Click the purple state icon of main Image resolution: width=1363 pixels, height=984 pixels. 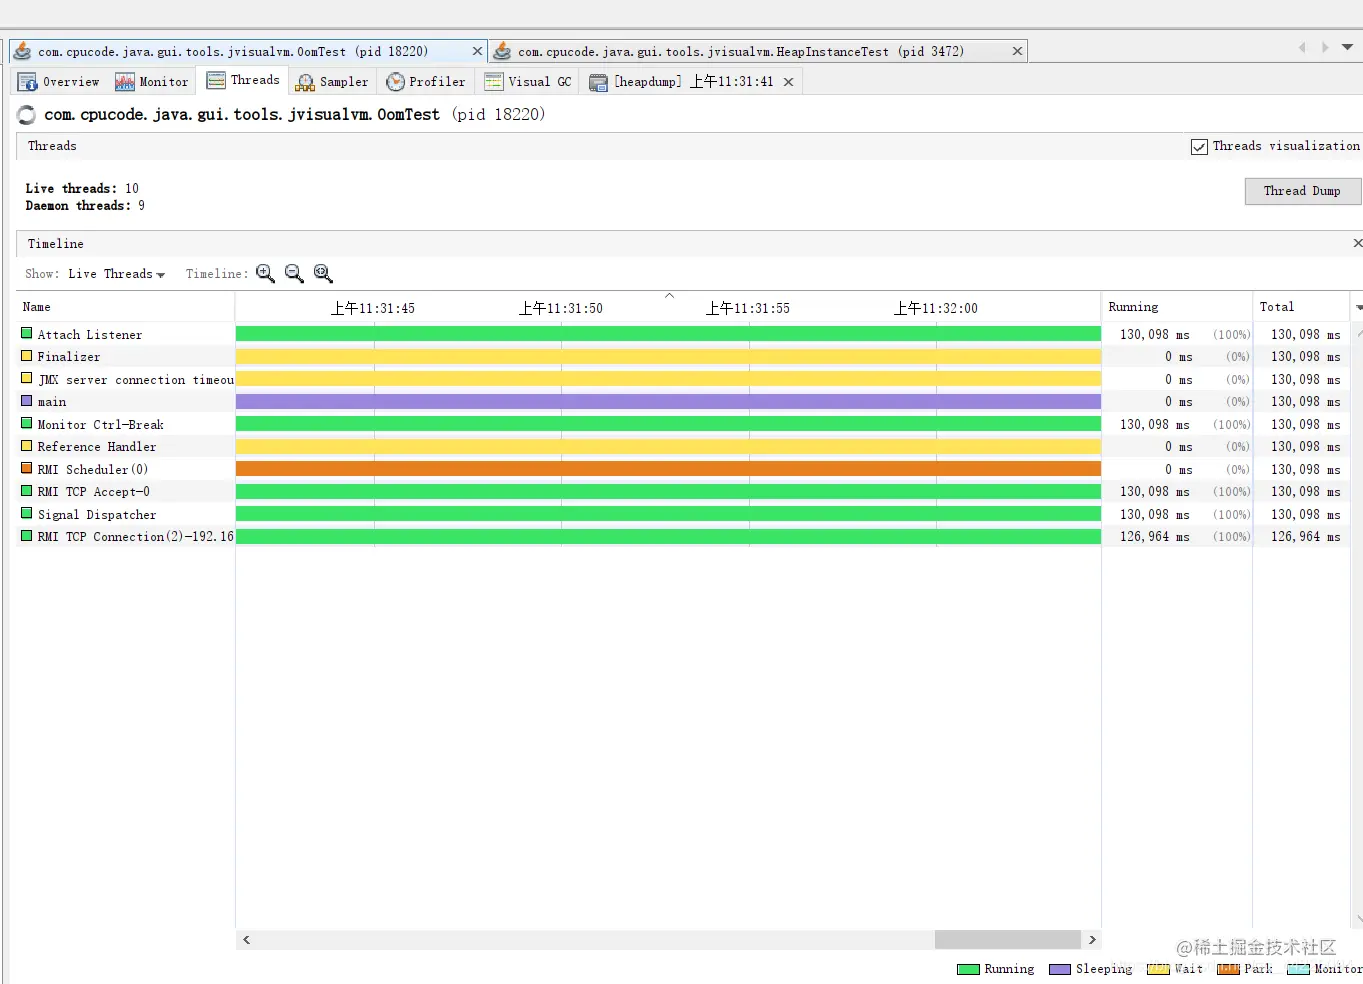(x=27, y=401)
